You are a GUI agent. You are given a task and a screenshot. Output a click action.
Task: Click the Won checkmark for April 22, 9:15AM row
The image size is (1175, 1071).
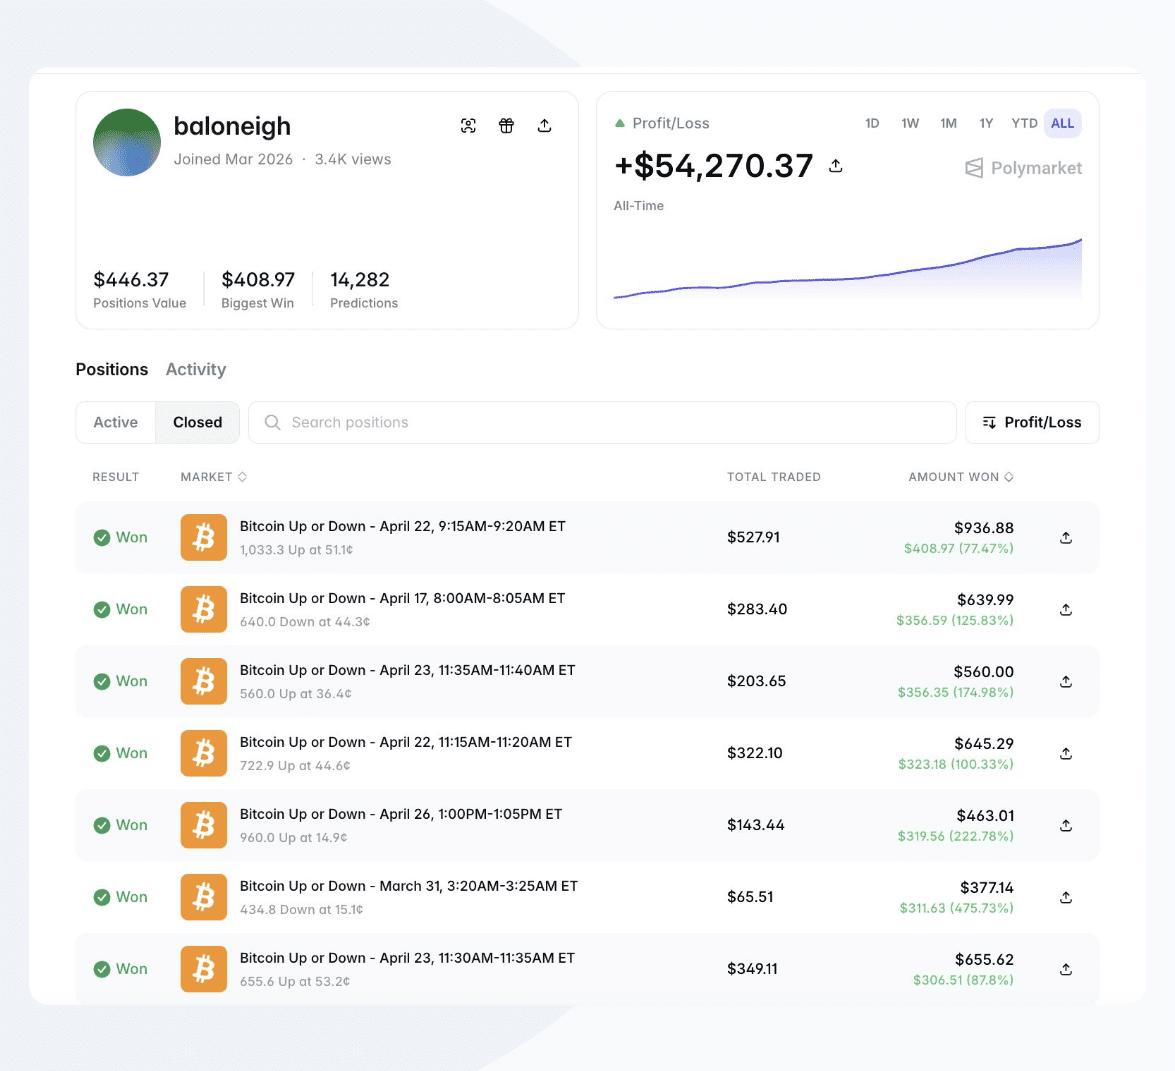102,537
